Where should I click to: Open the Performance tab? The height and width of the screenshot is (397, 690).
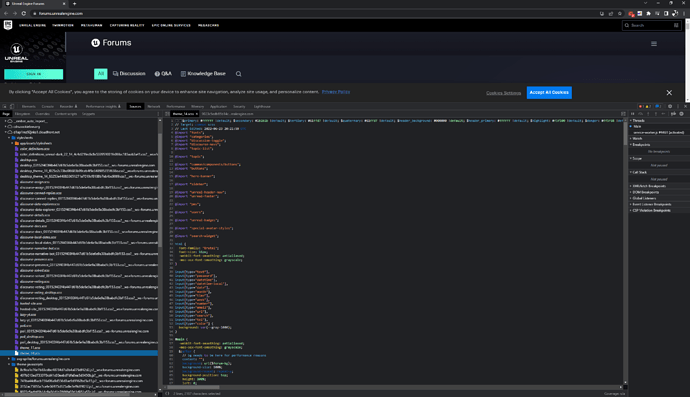click(x=176, y=107)
